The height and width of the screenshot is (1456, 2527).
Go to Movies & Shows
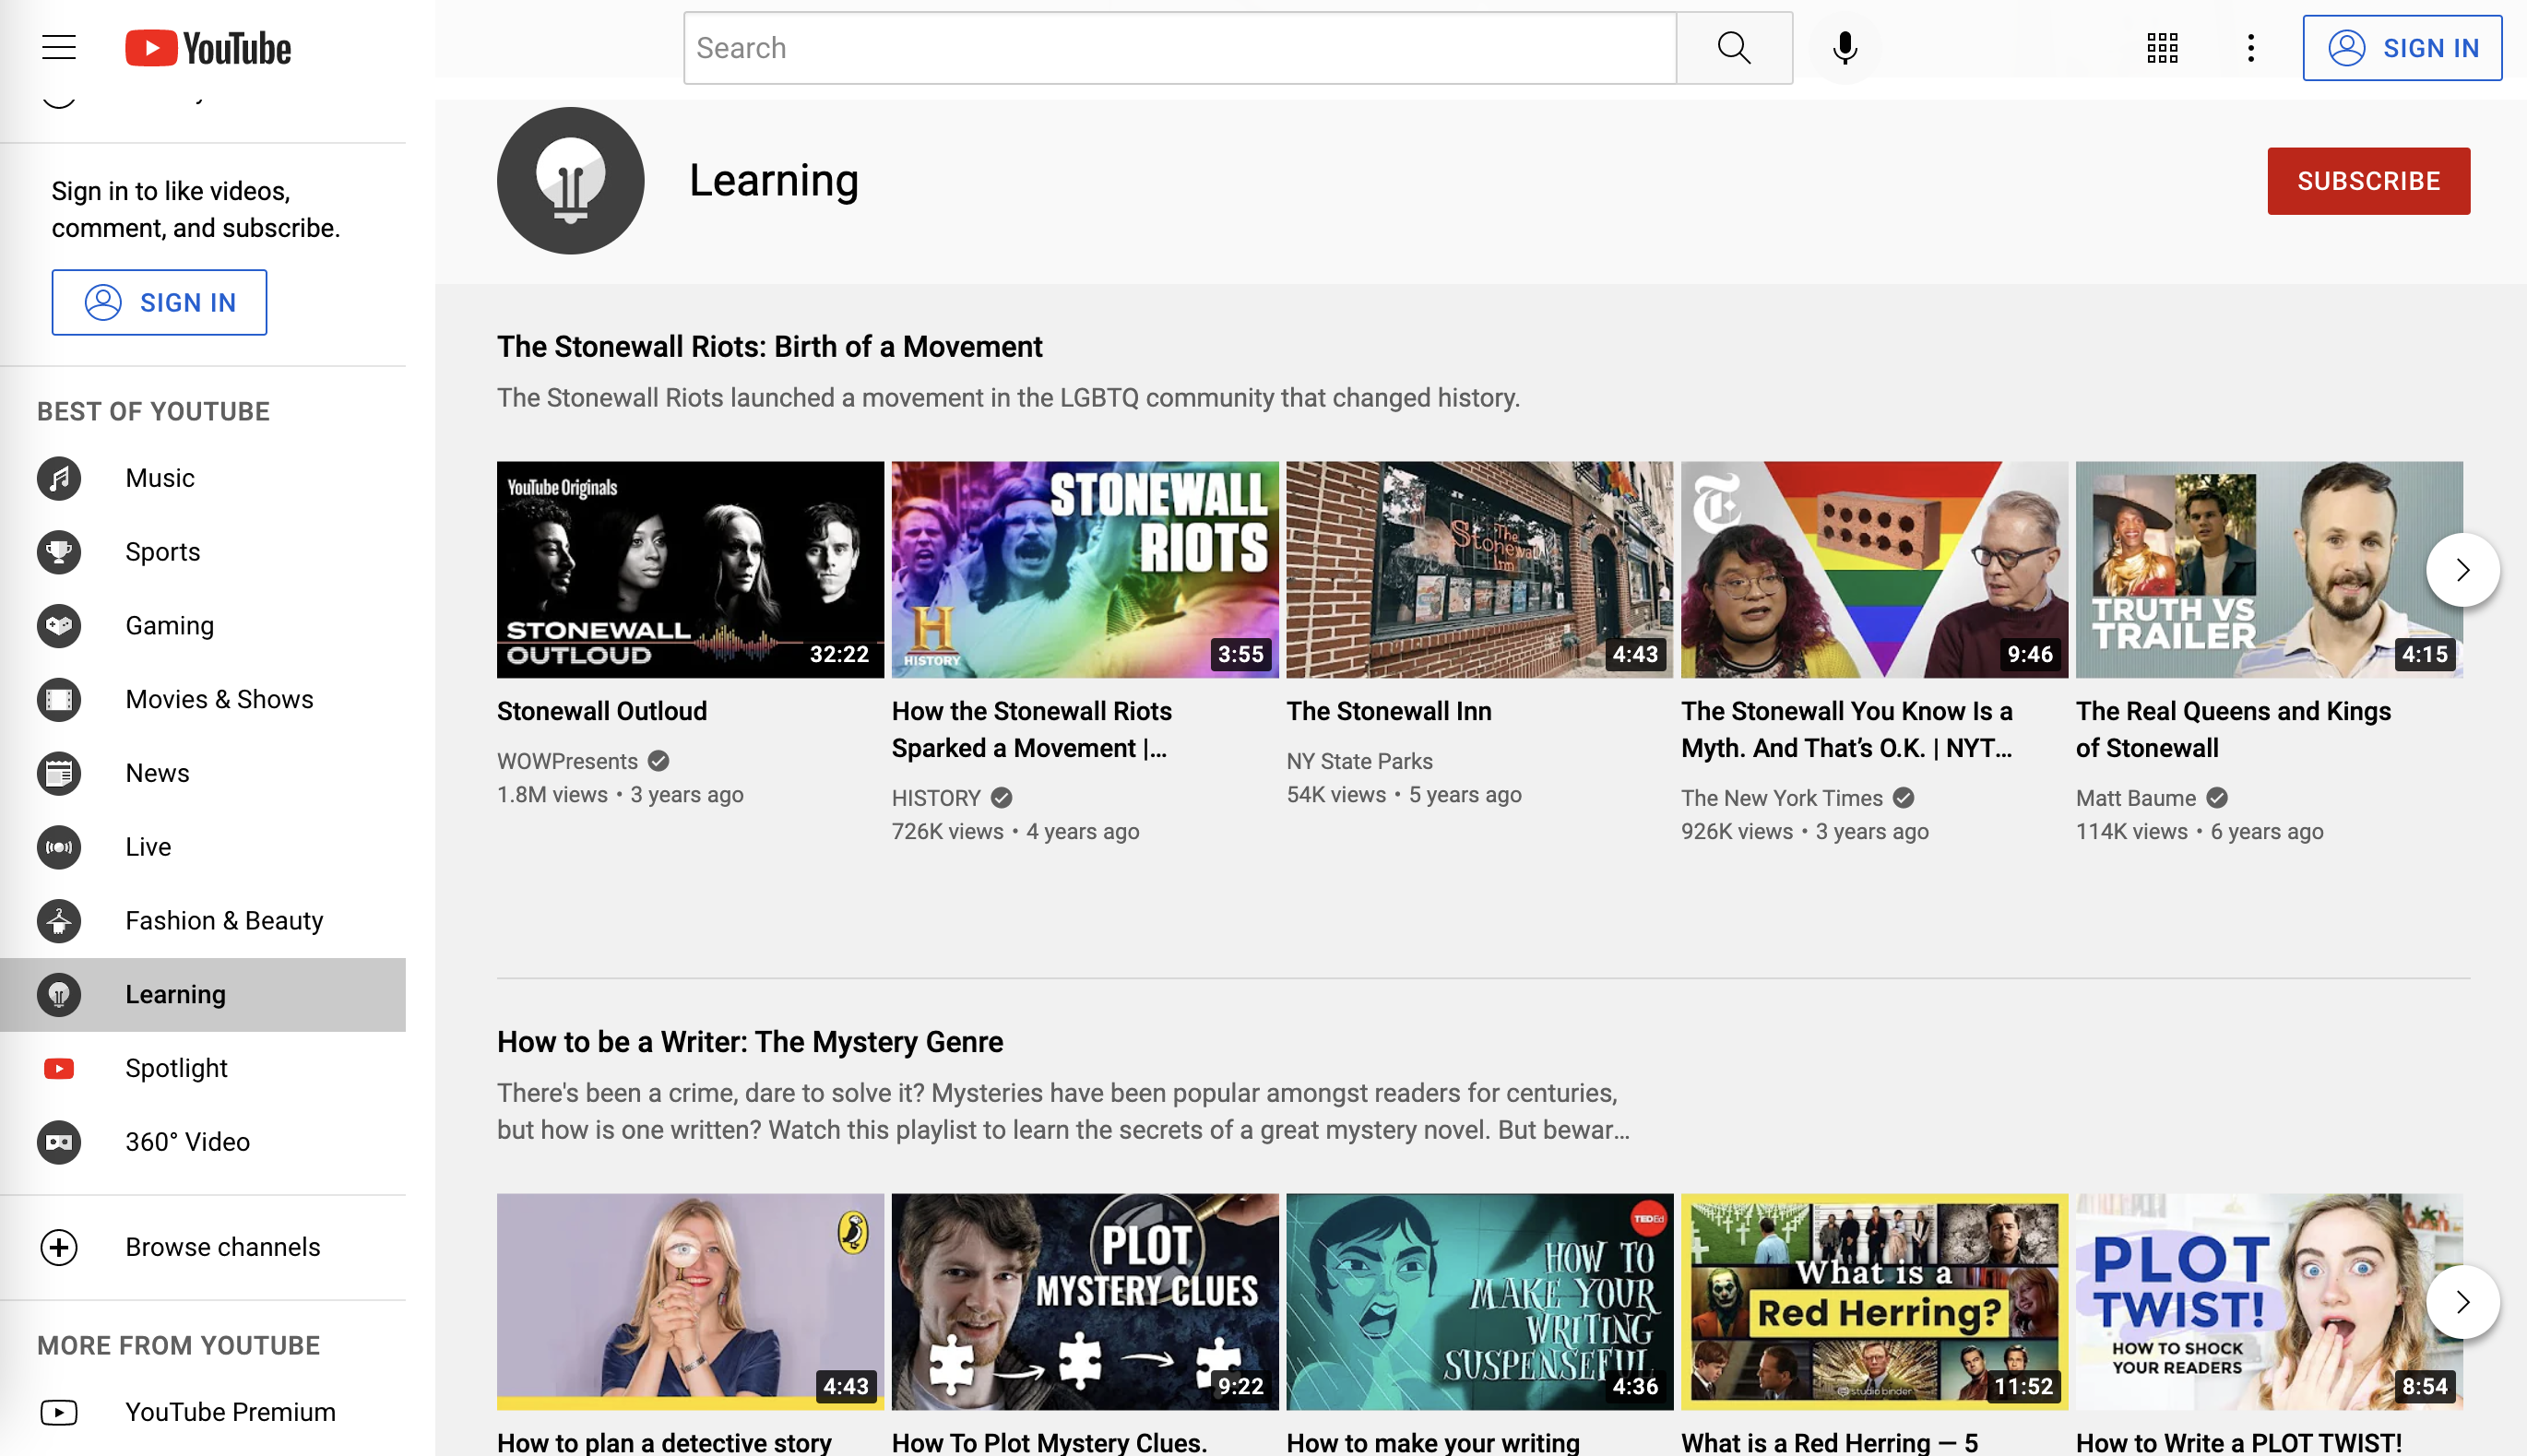click(203, 700)
